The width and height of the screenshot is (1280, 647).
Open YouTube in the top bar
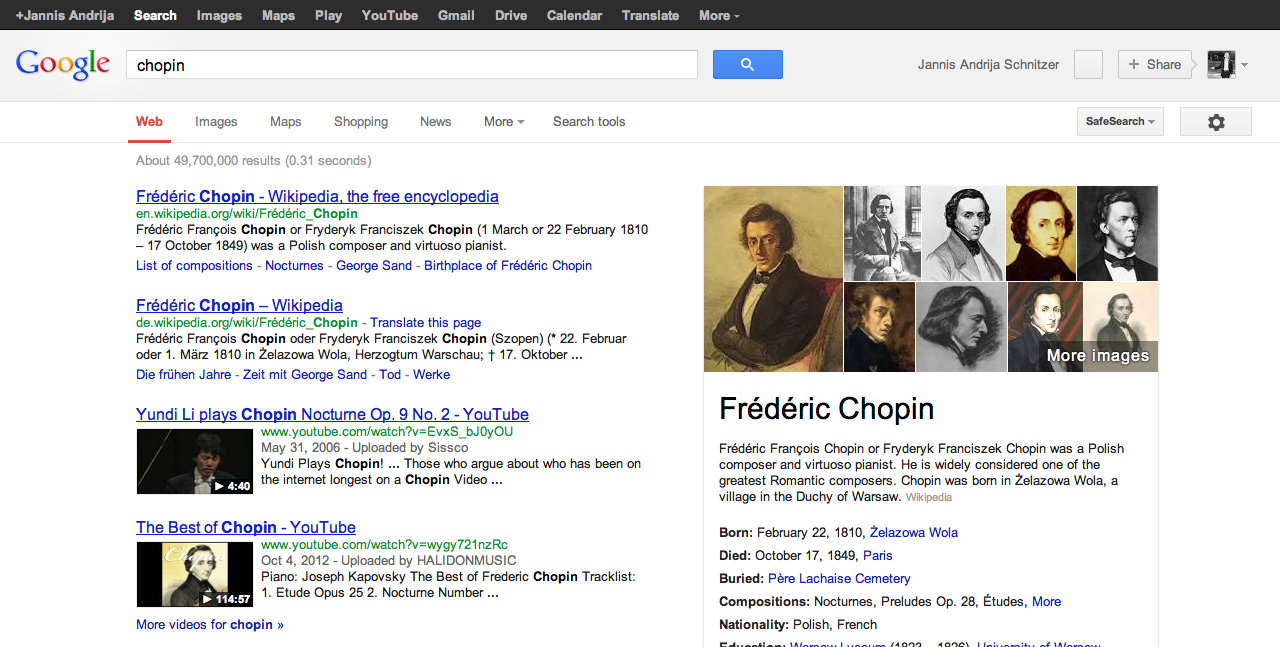390,15
